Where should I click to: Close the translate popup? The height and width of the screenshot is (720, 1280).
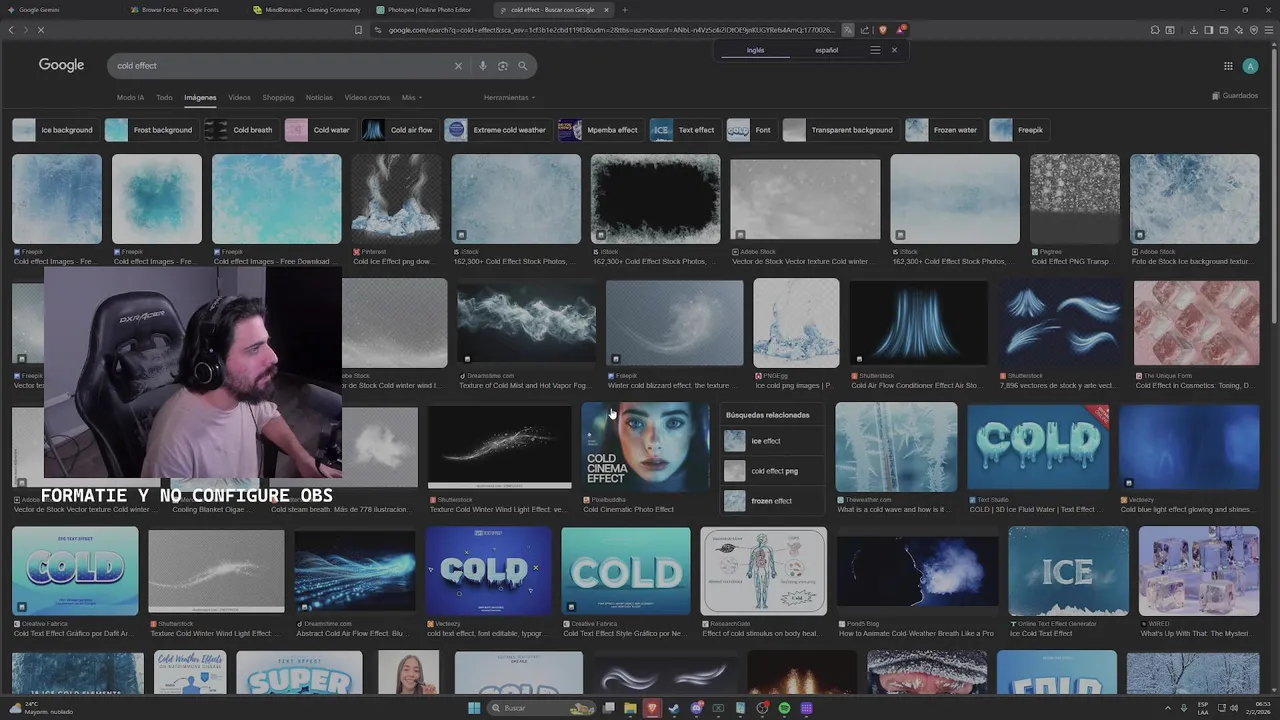[x=894, y=50]
